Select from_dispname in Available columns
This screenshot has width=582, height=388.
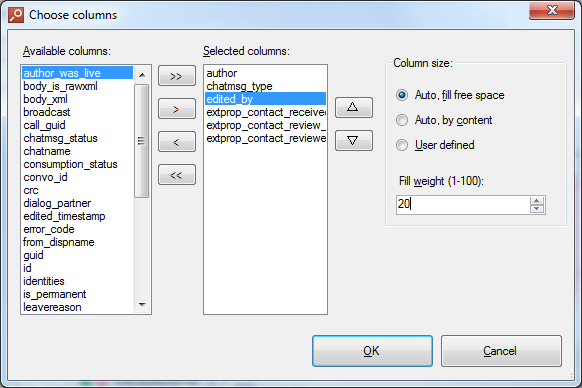[x=77, y=242]
